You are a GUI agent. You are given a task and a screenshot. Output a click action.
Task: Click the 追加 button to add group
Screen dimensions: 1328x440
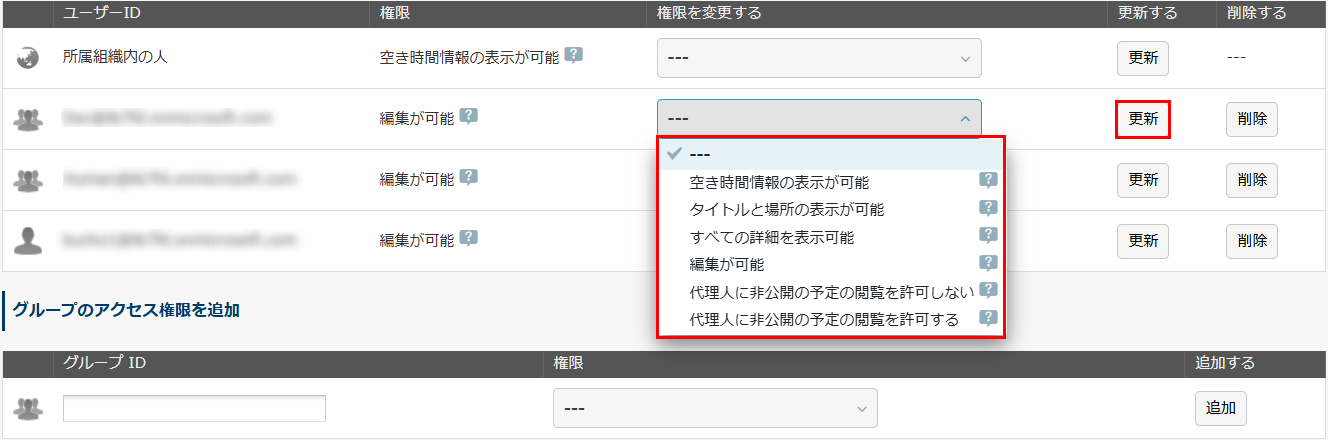click(1221, 408)
